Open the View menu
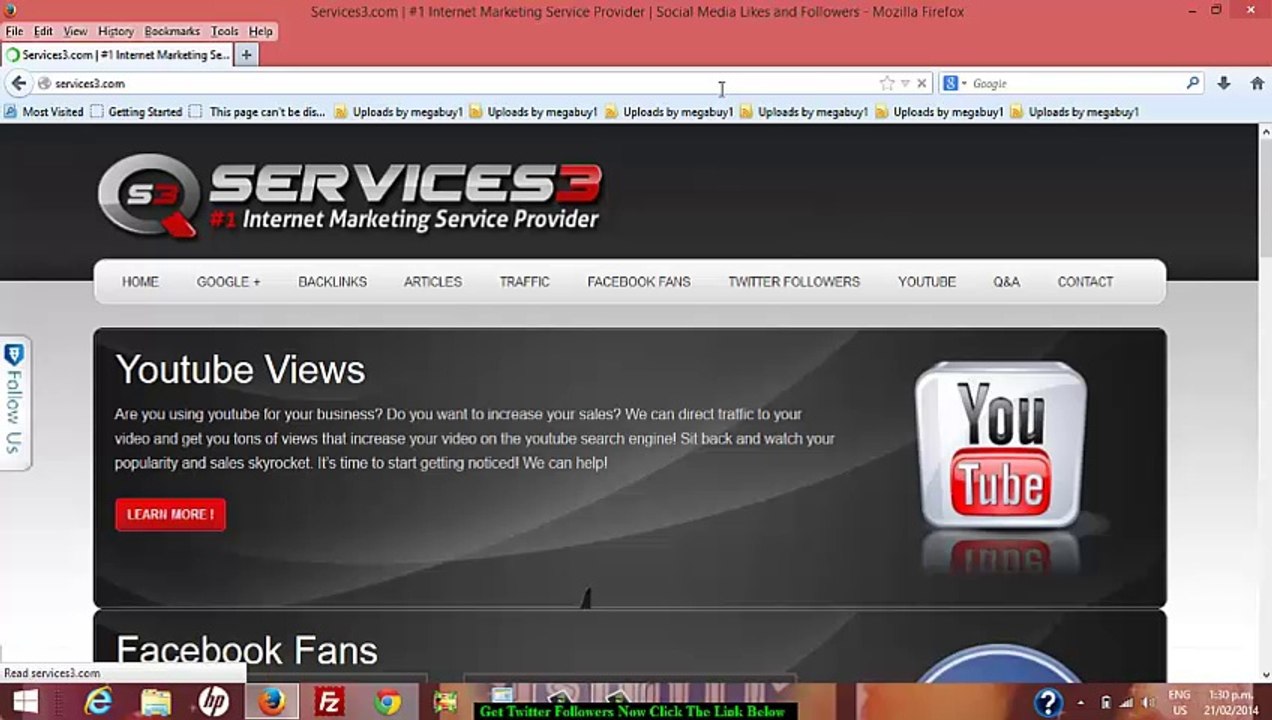The height and width of the screenshot is (720, 1272). pyautogui.click(x=75, y=32)
